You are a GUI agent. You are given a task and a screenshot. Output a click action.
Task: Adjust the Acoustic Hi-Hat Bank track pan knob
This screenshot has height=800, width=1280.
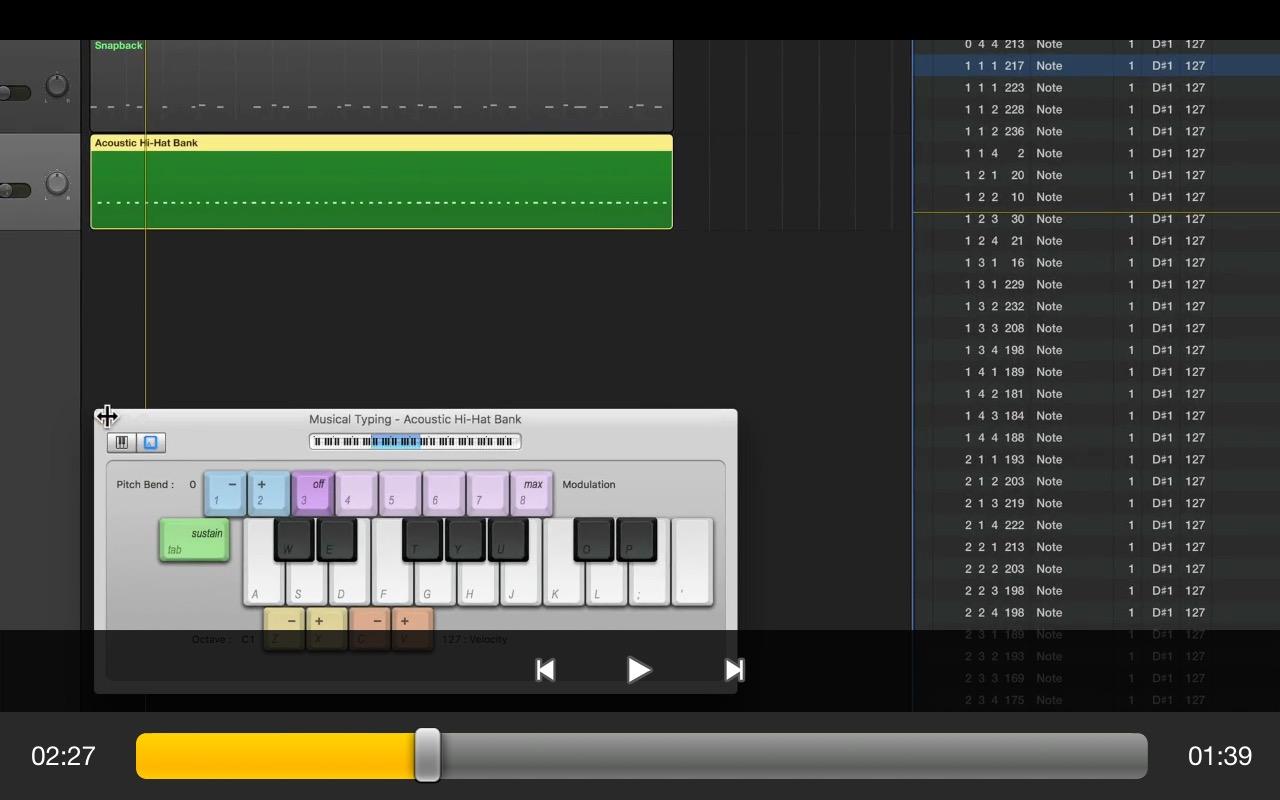click(57, 184)
